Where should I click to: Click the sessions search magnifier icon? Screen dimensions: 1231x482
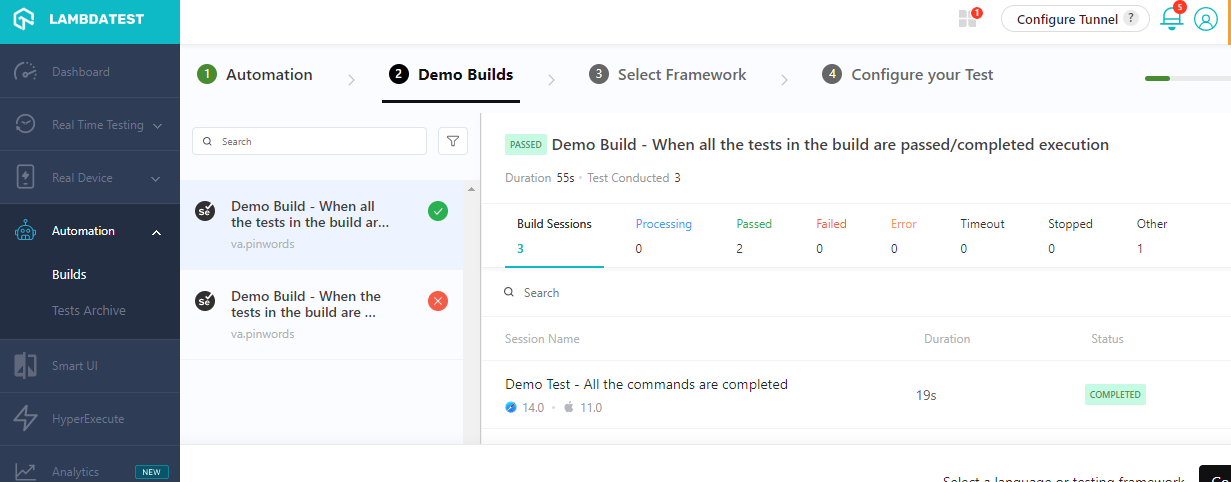click(x=510, y=293)
